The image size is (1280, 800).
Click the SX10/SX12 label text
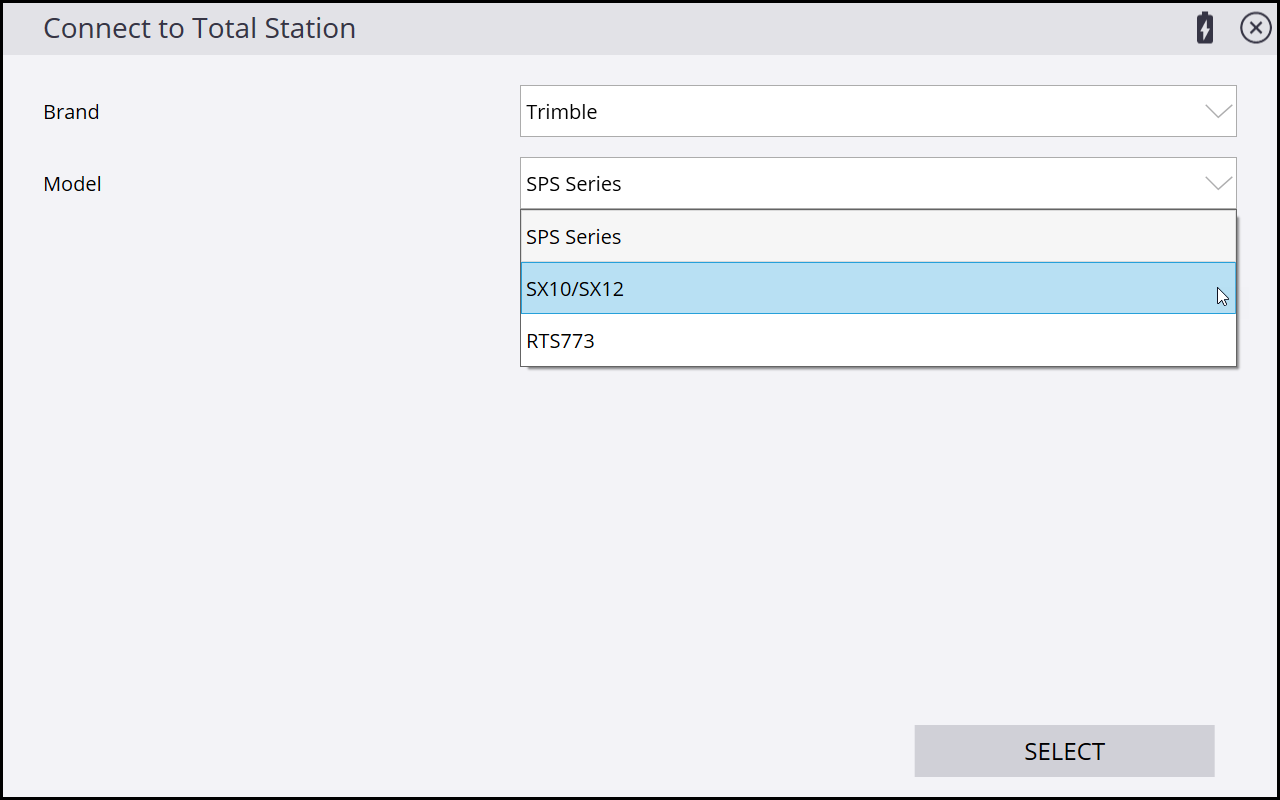point(575,289)
